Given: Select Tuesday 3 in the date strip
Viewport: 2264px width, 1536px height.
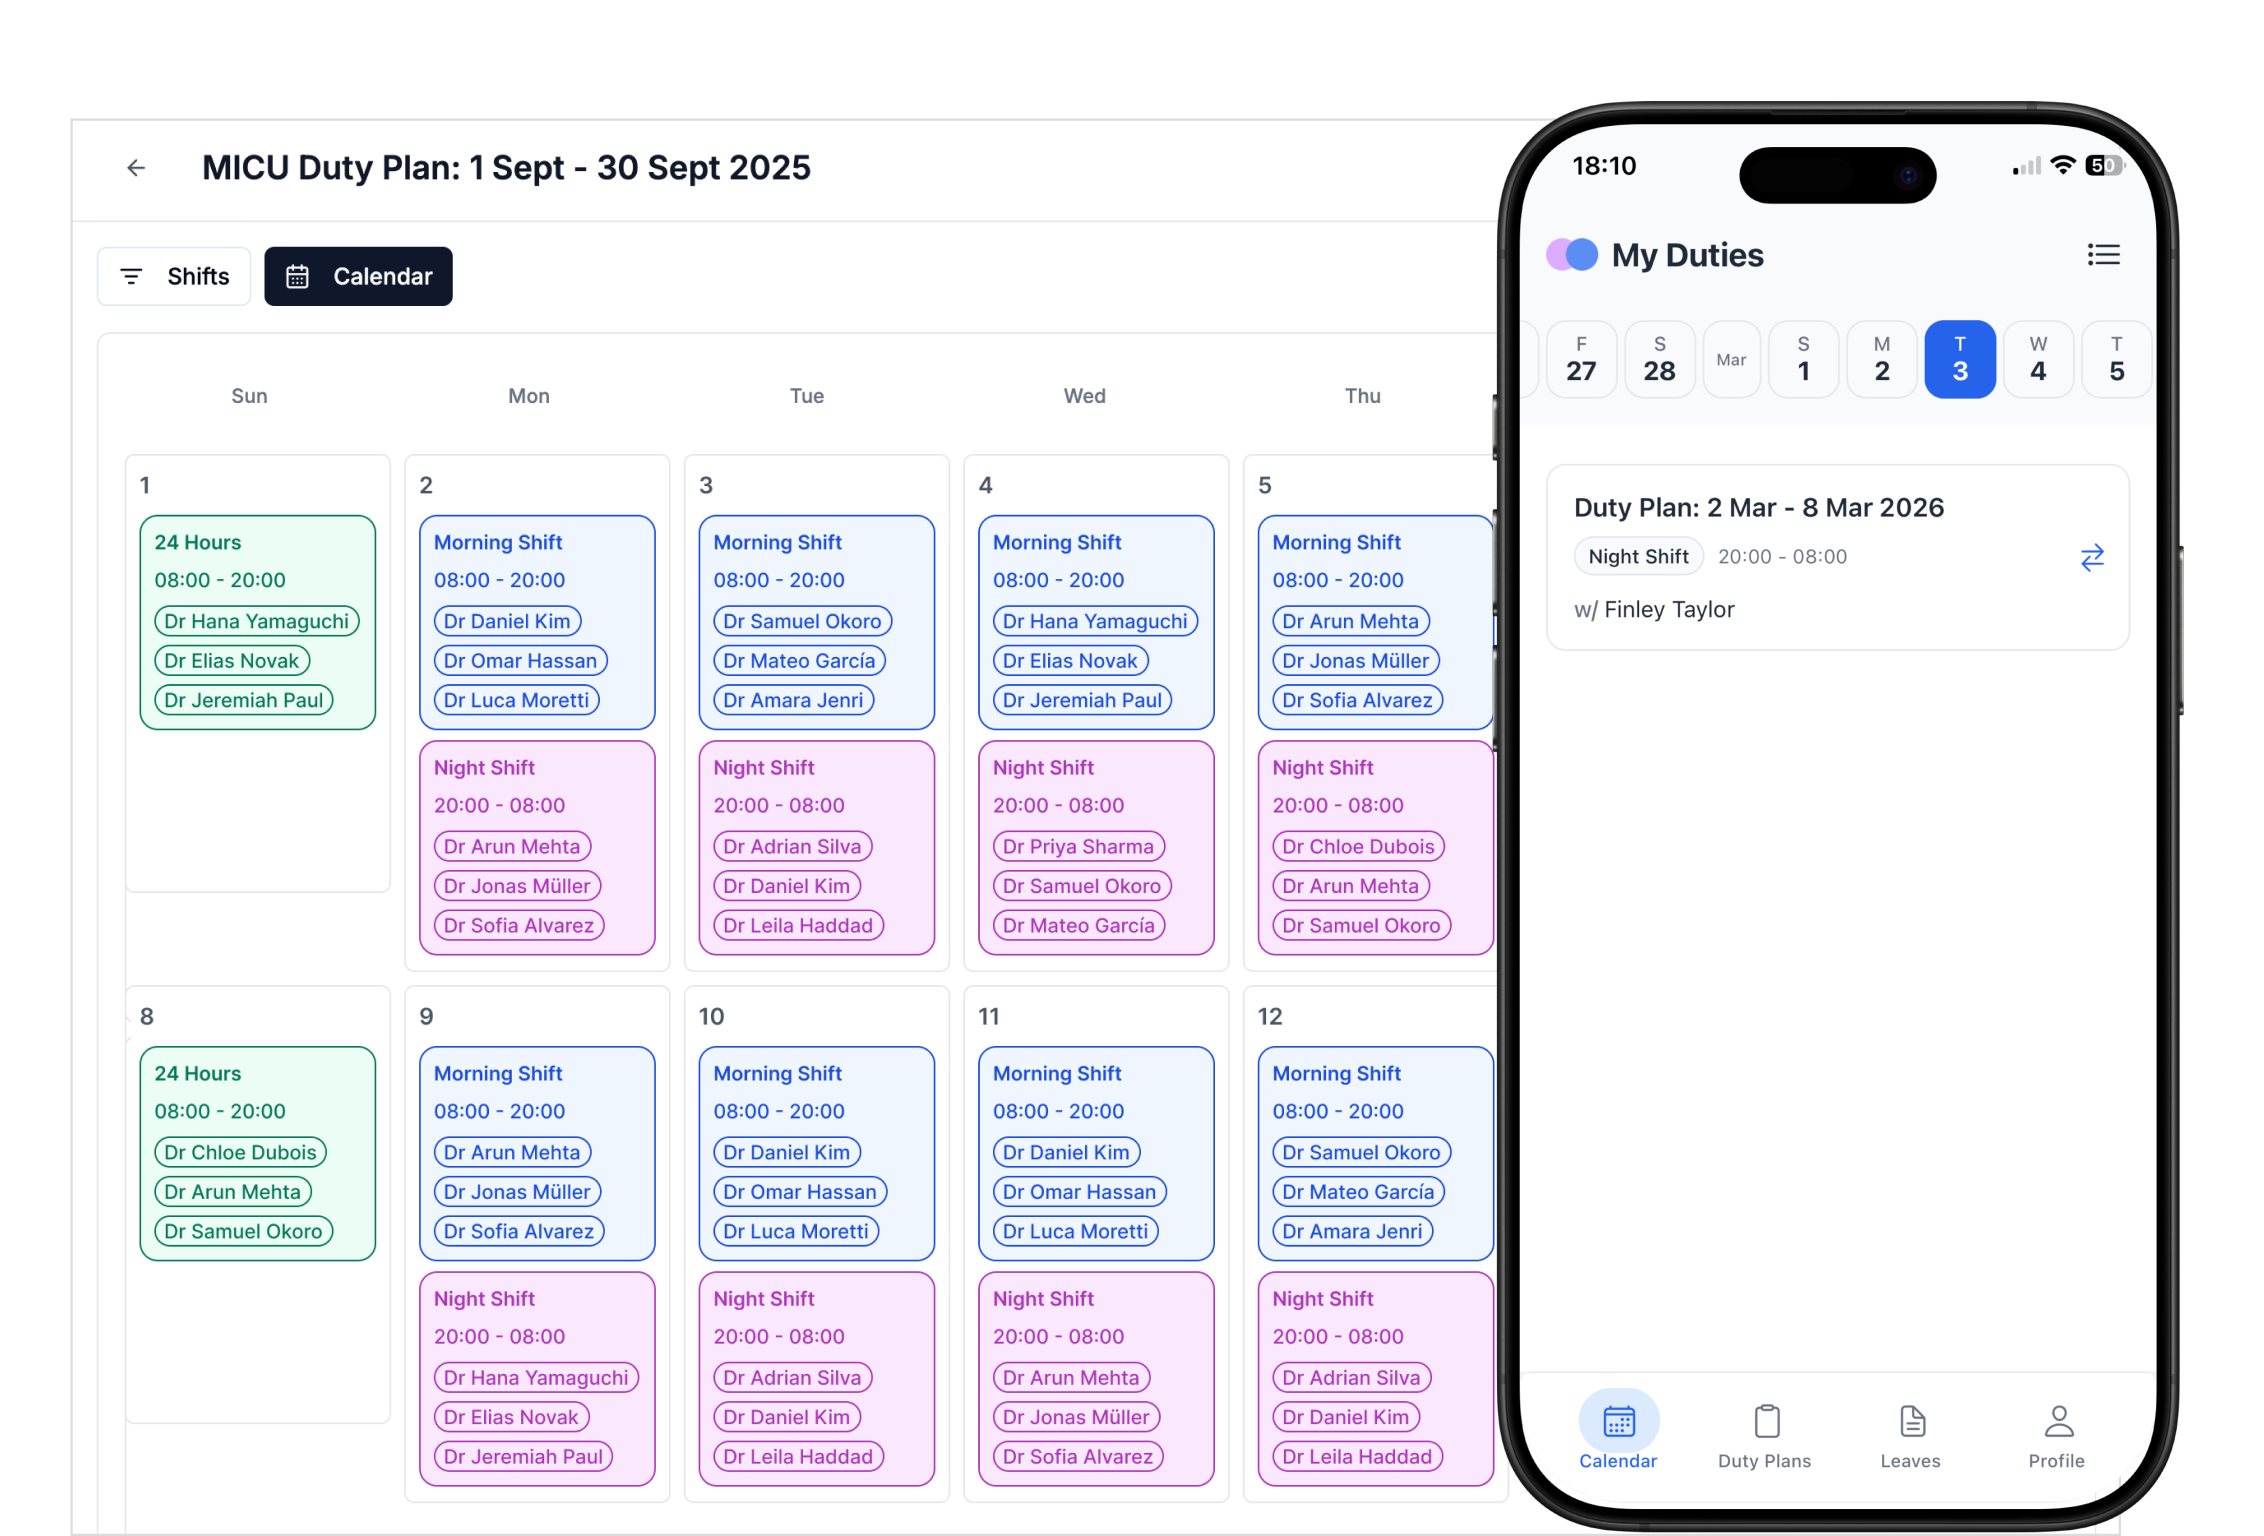Looking at the screenshot, I should [x=1959, y=358].
